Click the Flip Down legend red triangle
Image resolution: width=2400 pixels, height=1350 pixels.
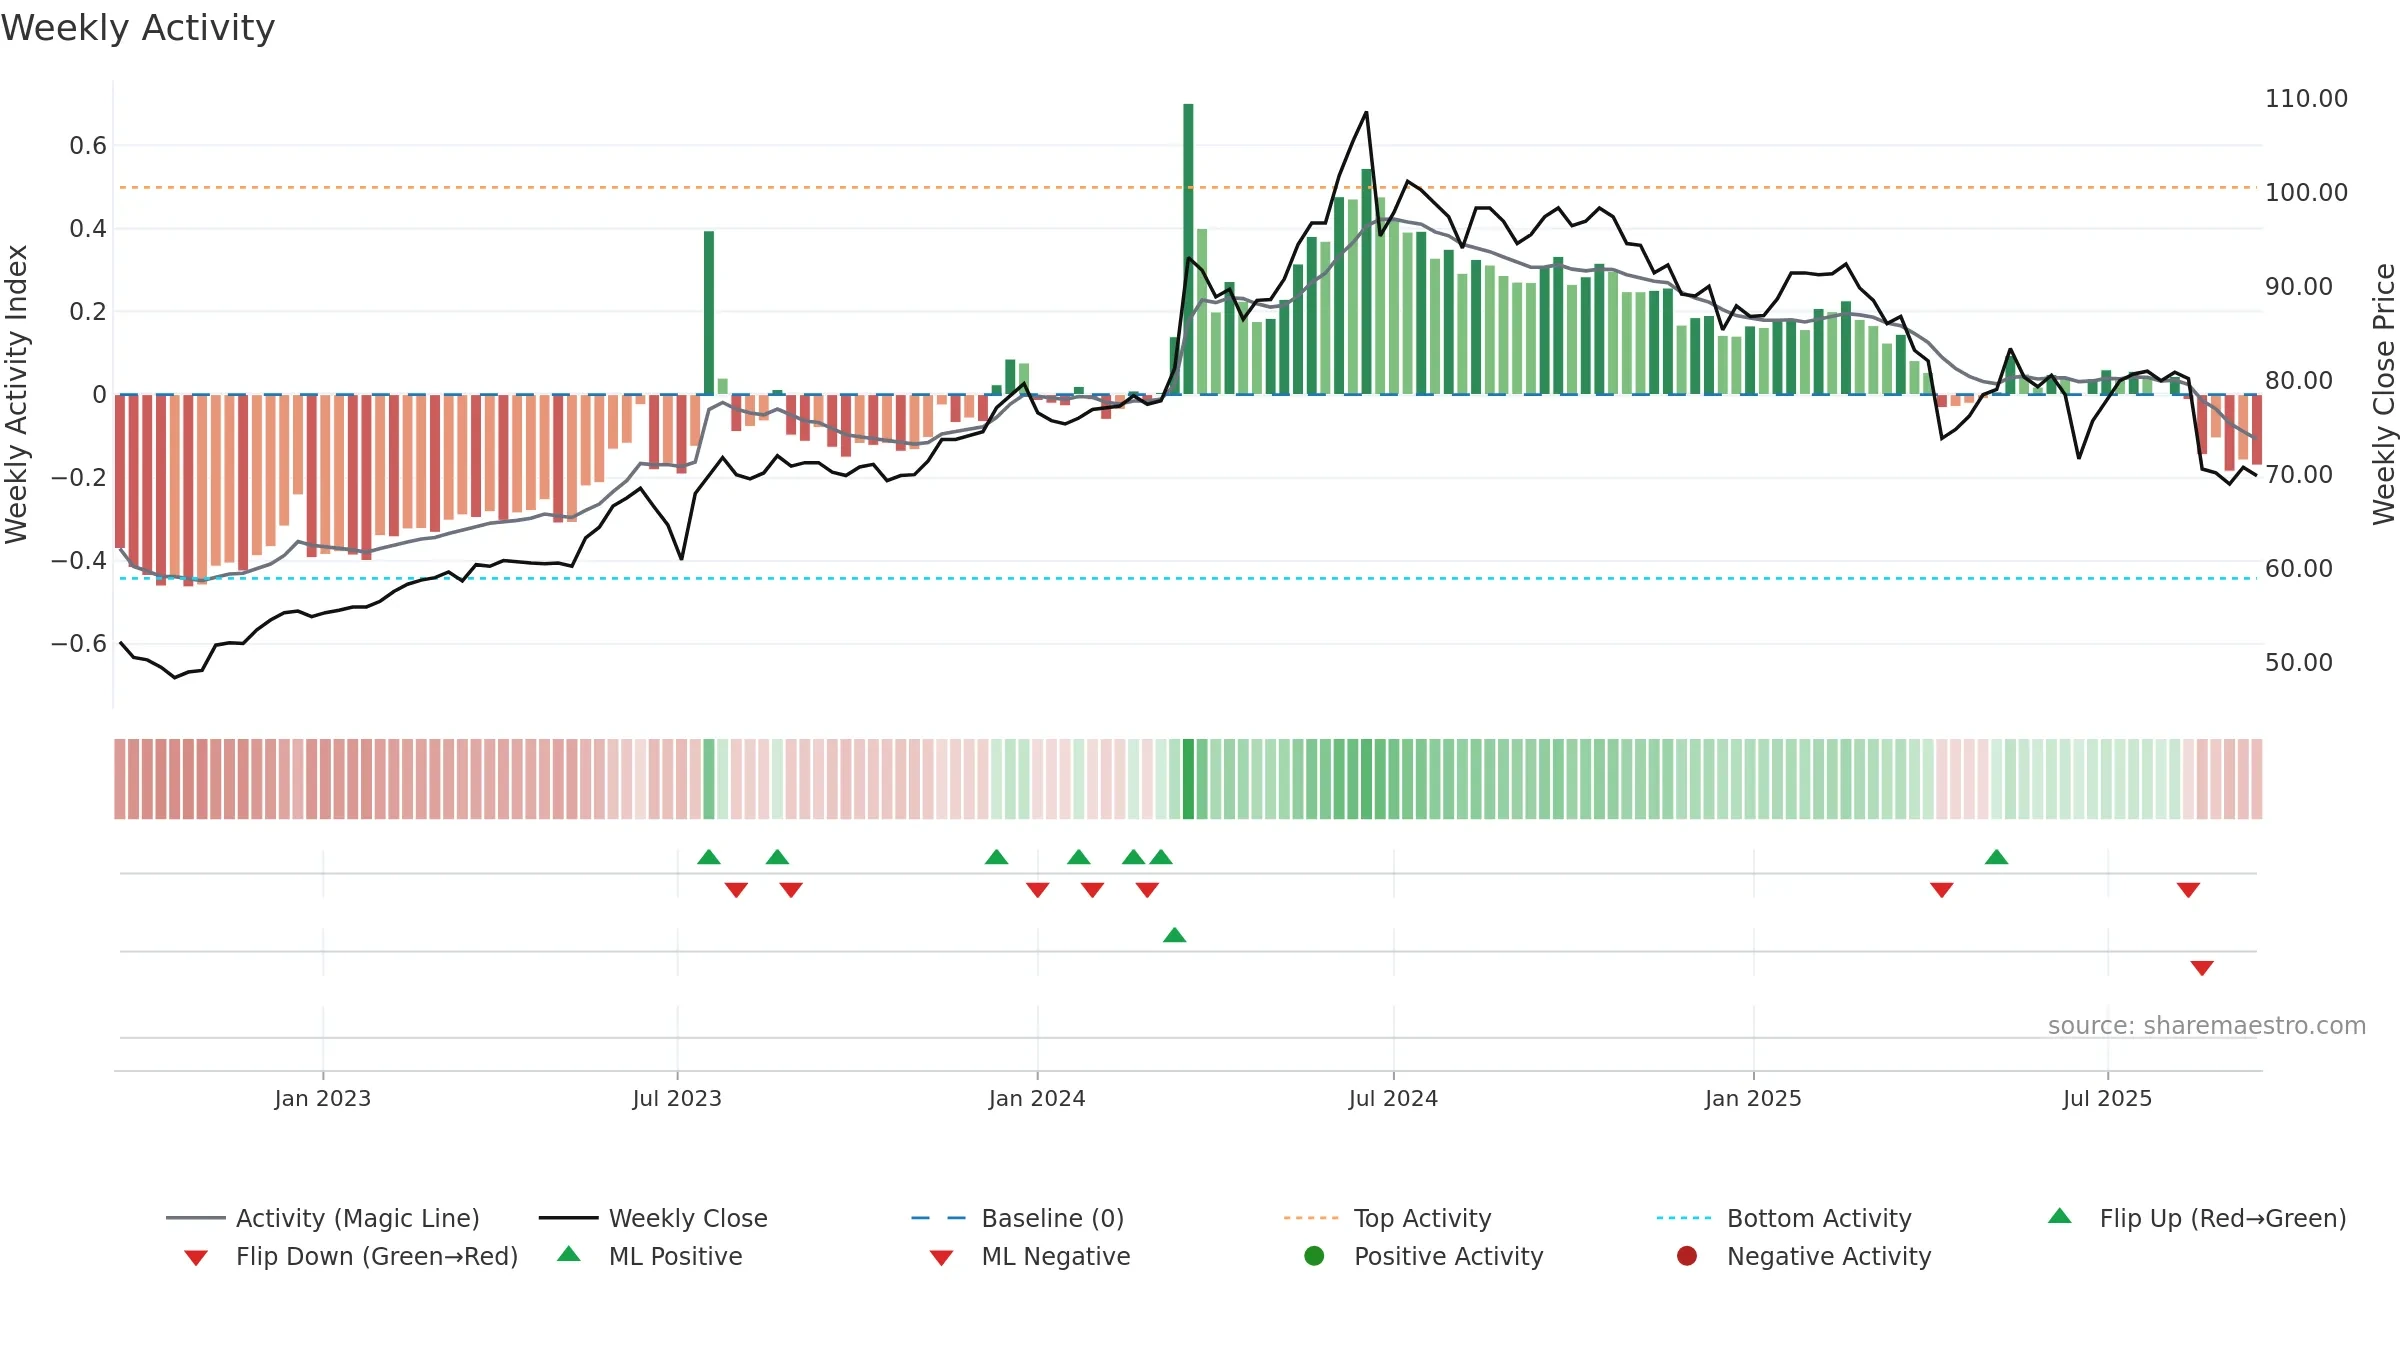[196, 1258]
